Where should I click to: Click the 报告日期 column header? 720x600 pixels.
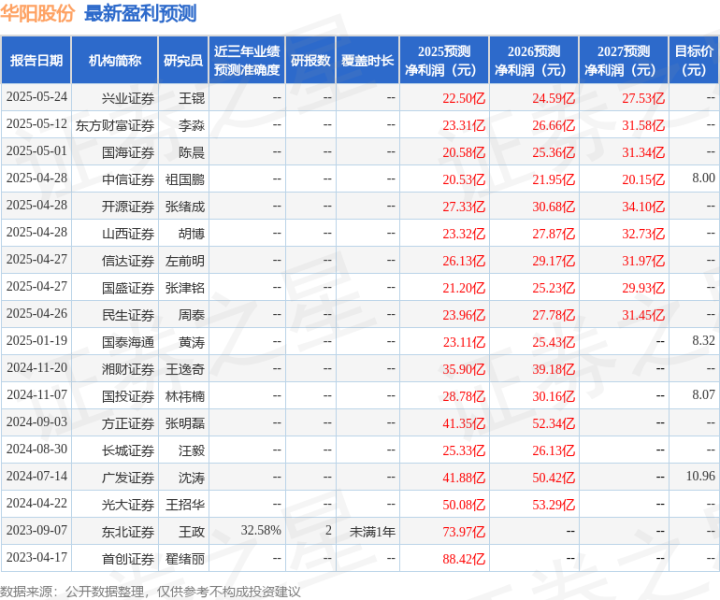36,61
